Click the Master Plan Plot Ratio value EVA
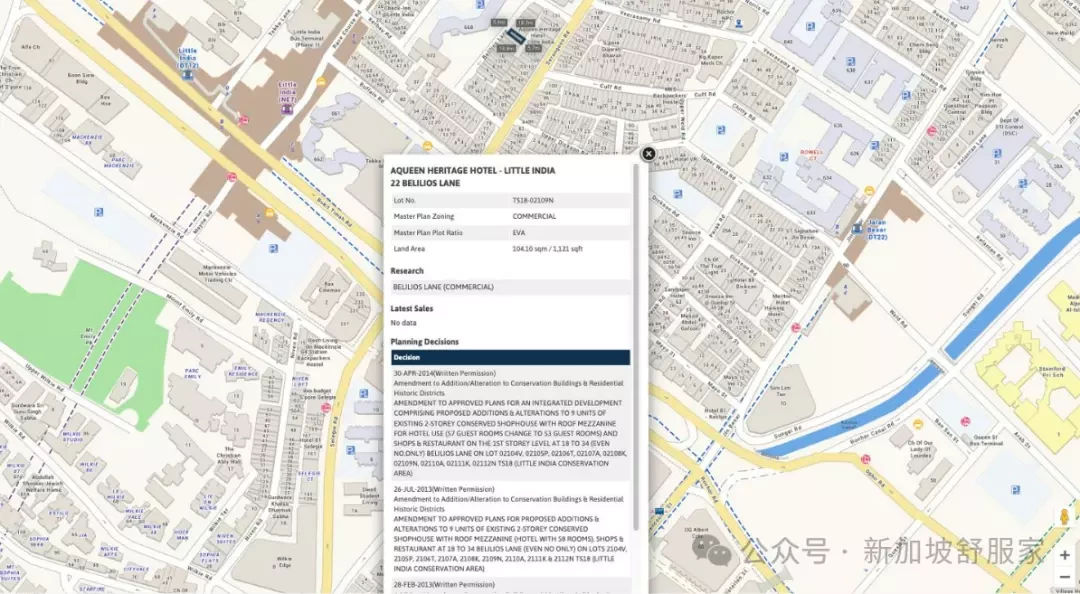 coord(519,233)
